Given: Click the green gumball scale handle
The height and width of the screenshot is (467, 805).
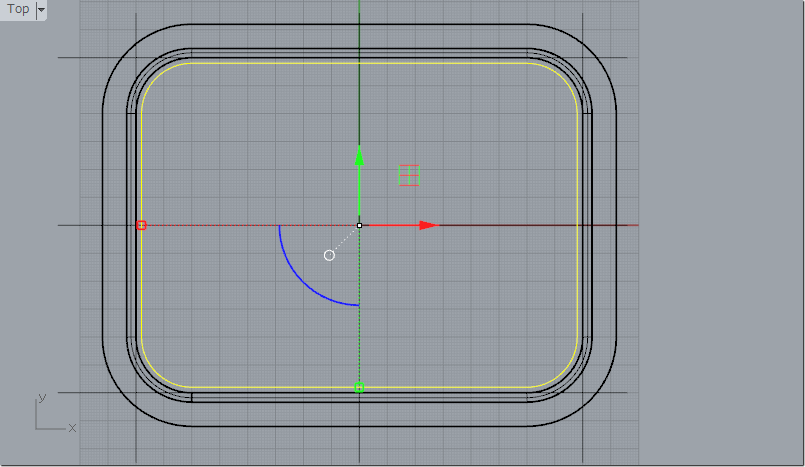Looking at the screenshot, I should (359, 387).
